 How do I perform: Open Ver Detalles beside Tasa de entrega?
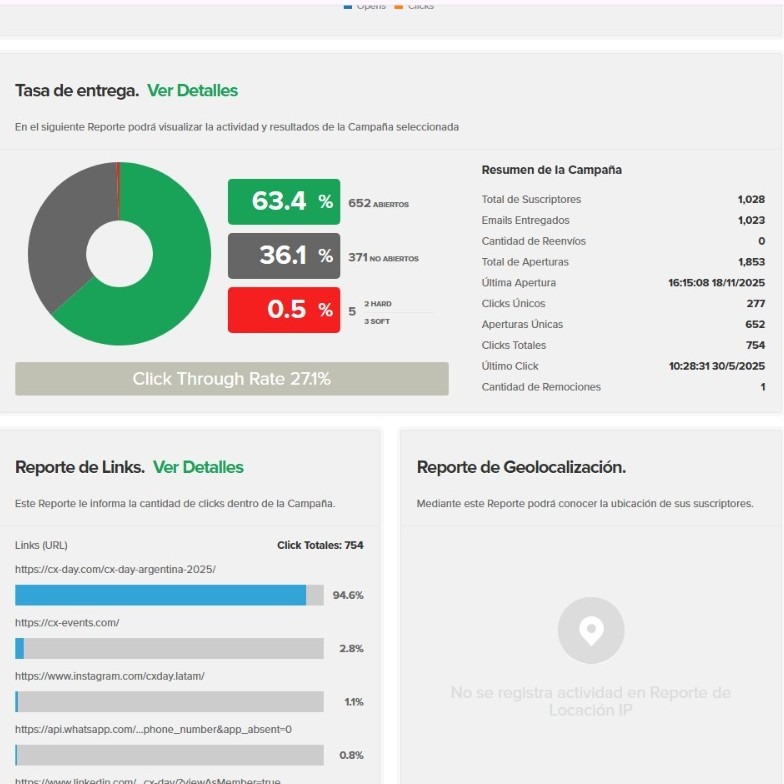192,91
